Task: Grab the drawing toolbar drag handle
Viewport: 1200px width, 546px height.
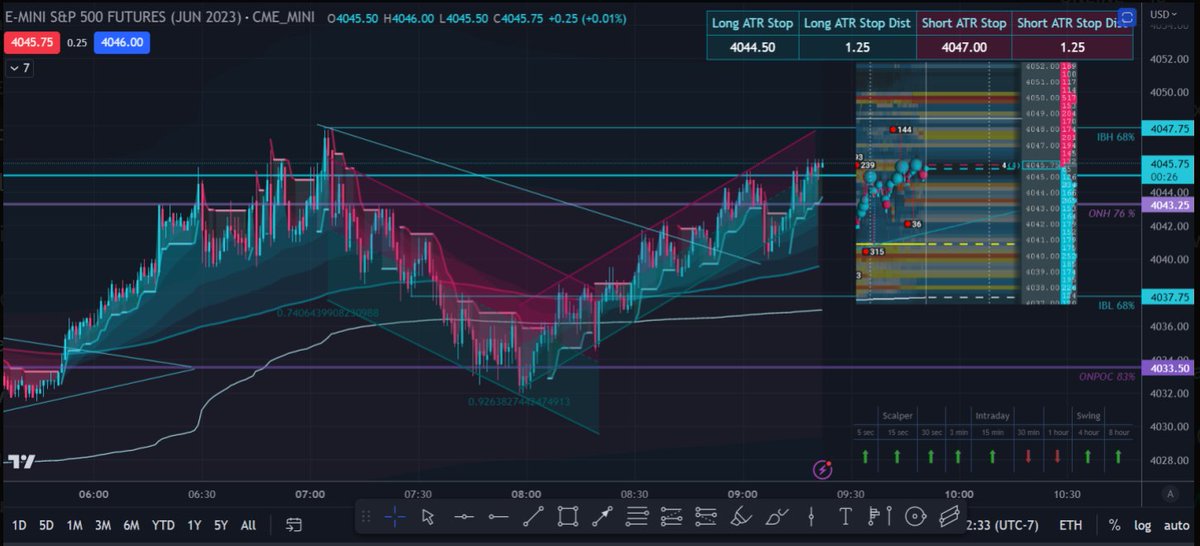Action: pyautogui.click(x=367, y=516)
